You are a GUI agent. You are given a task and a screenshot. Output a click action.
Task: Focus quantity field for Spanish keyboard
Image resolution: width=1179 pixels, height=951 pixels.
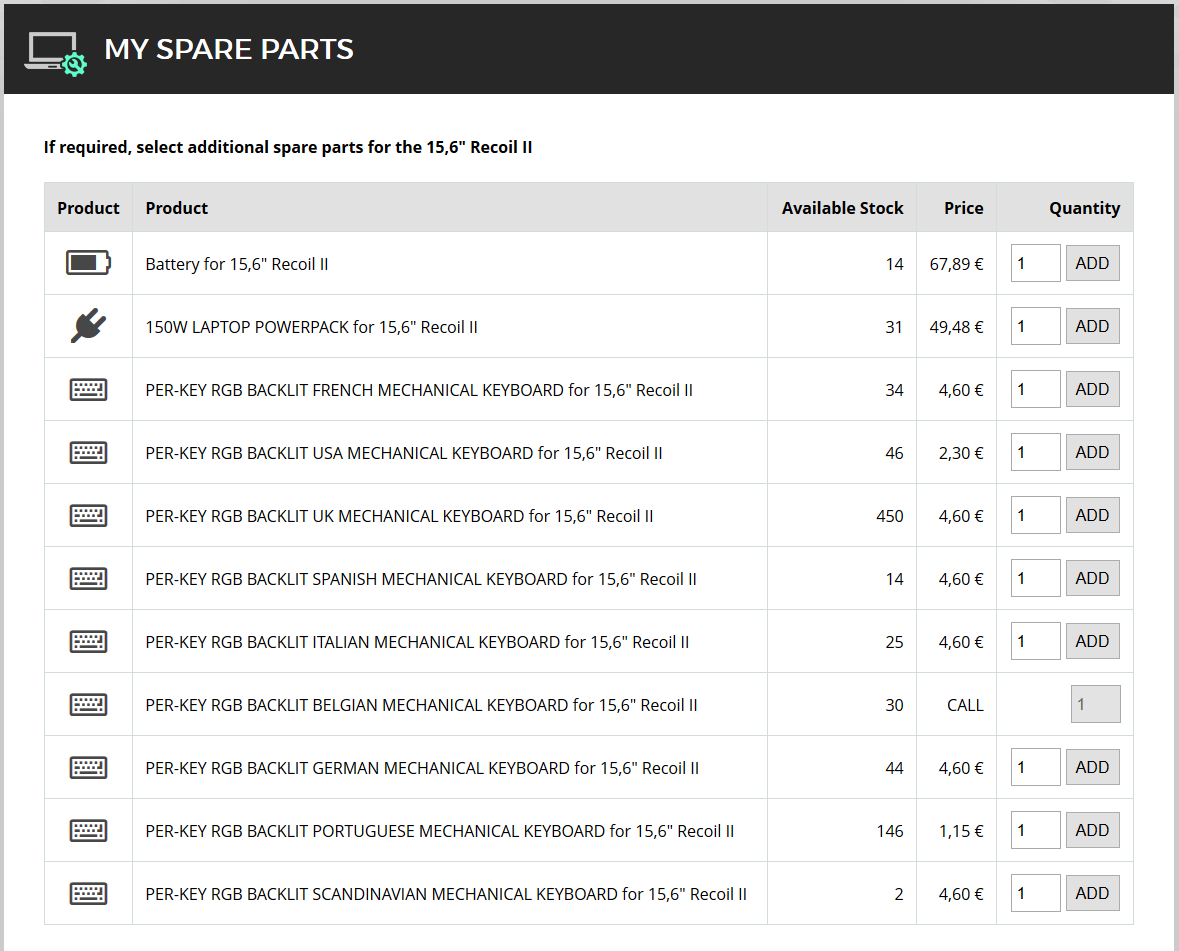1035,579
